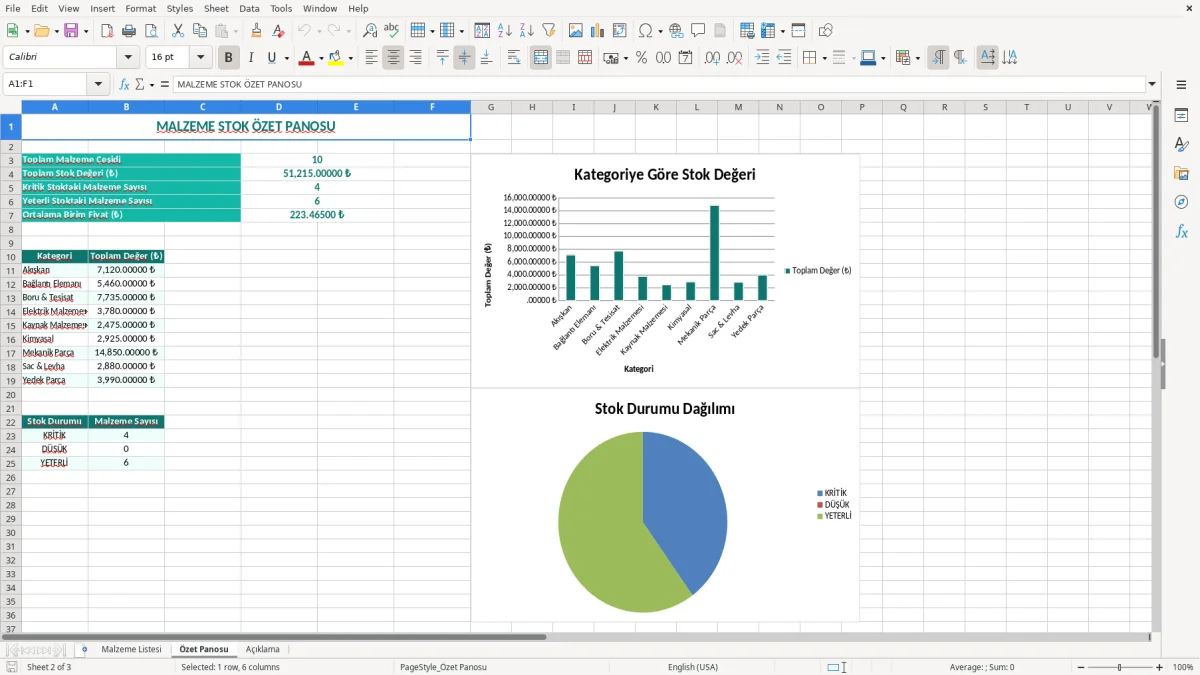The width and height of the screenshot is (1200, 675).
Task: Open the font size dropdown arrow
Action: click(200, 58)
